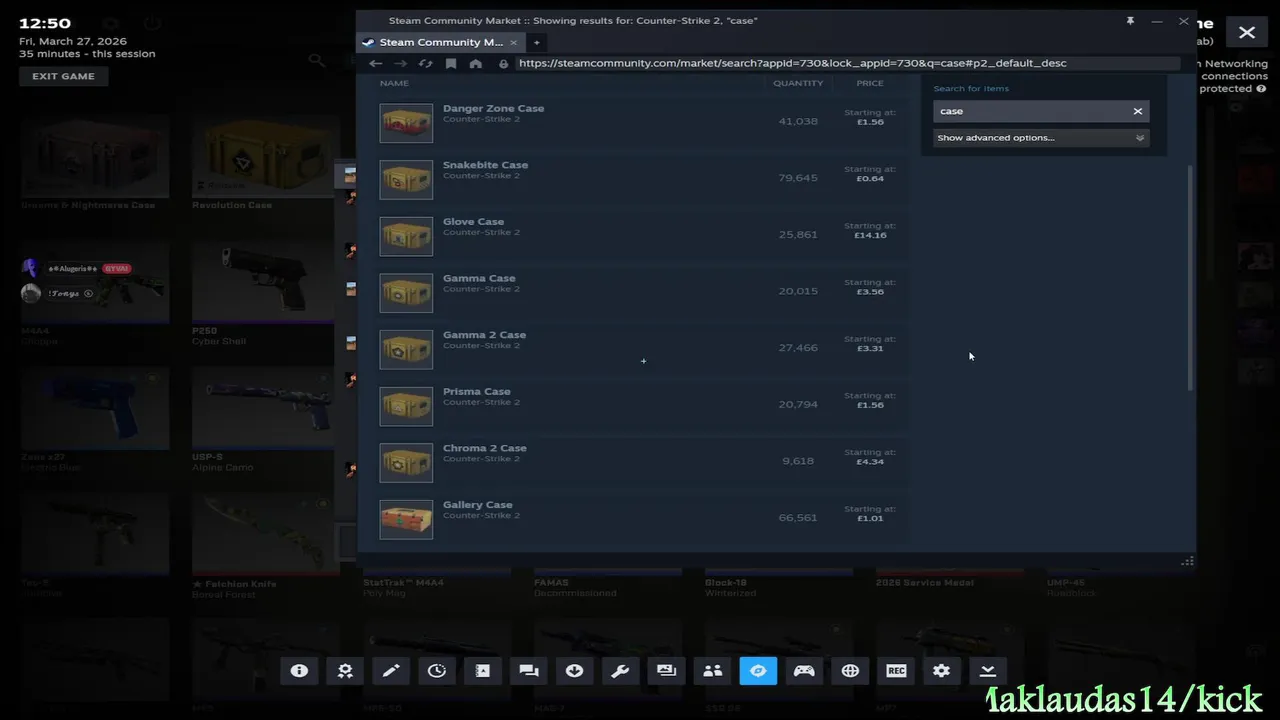Collapse overlay toolbar with down-arrow icon
The width and height of the screenshot is (1280, 720).
[987, 671]
